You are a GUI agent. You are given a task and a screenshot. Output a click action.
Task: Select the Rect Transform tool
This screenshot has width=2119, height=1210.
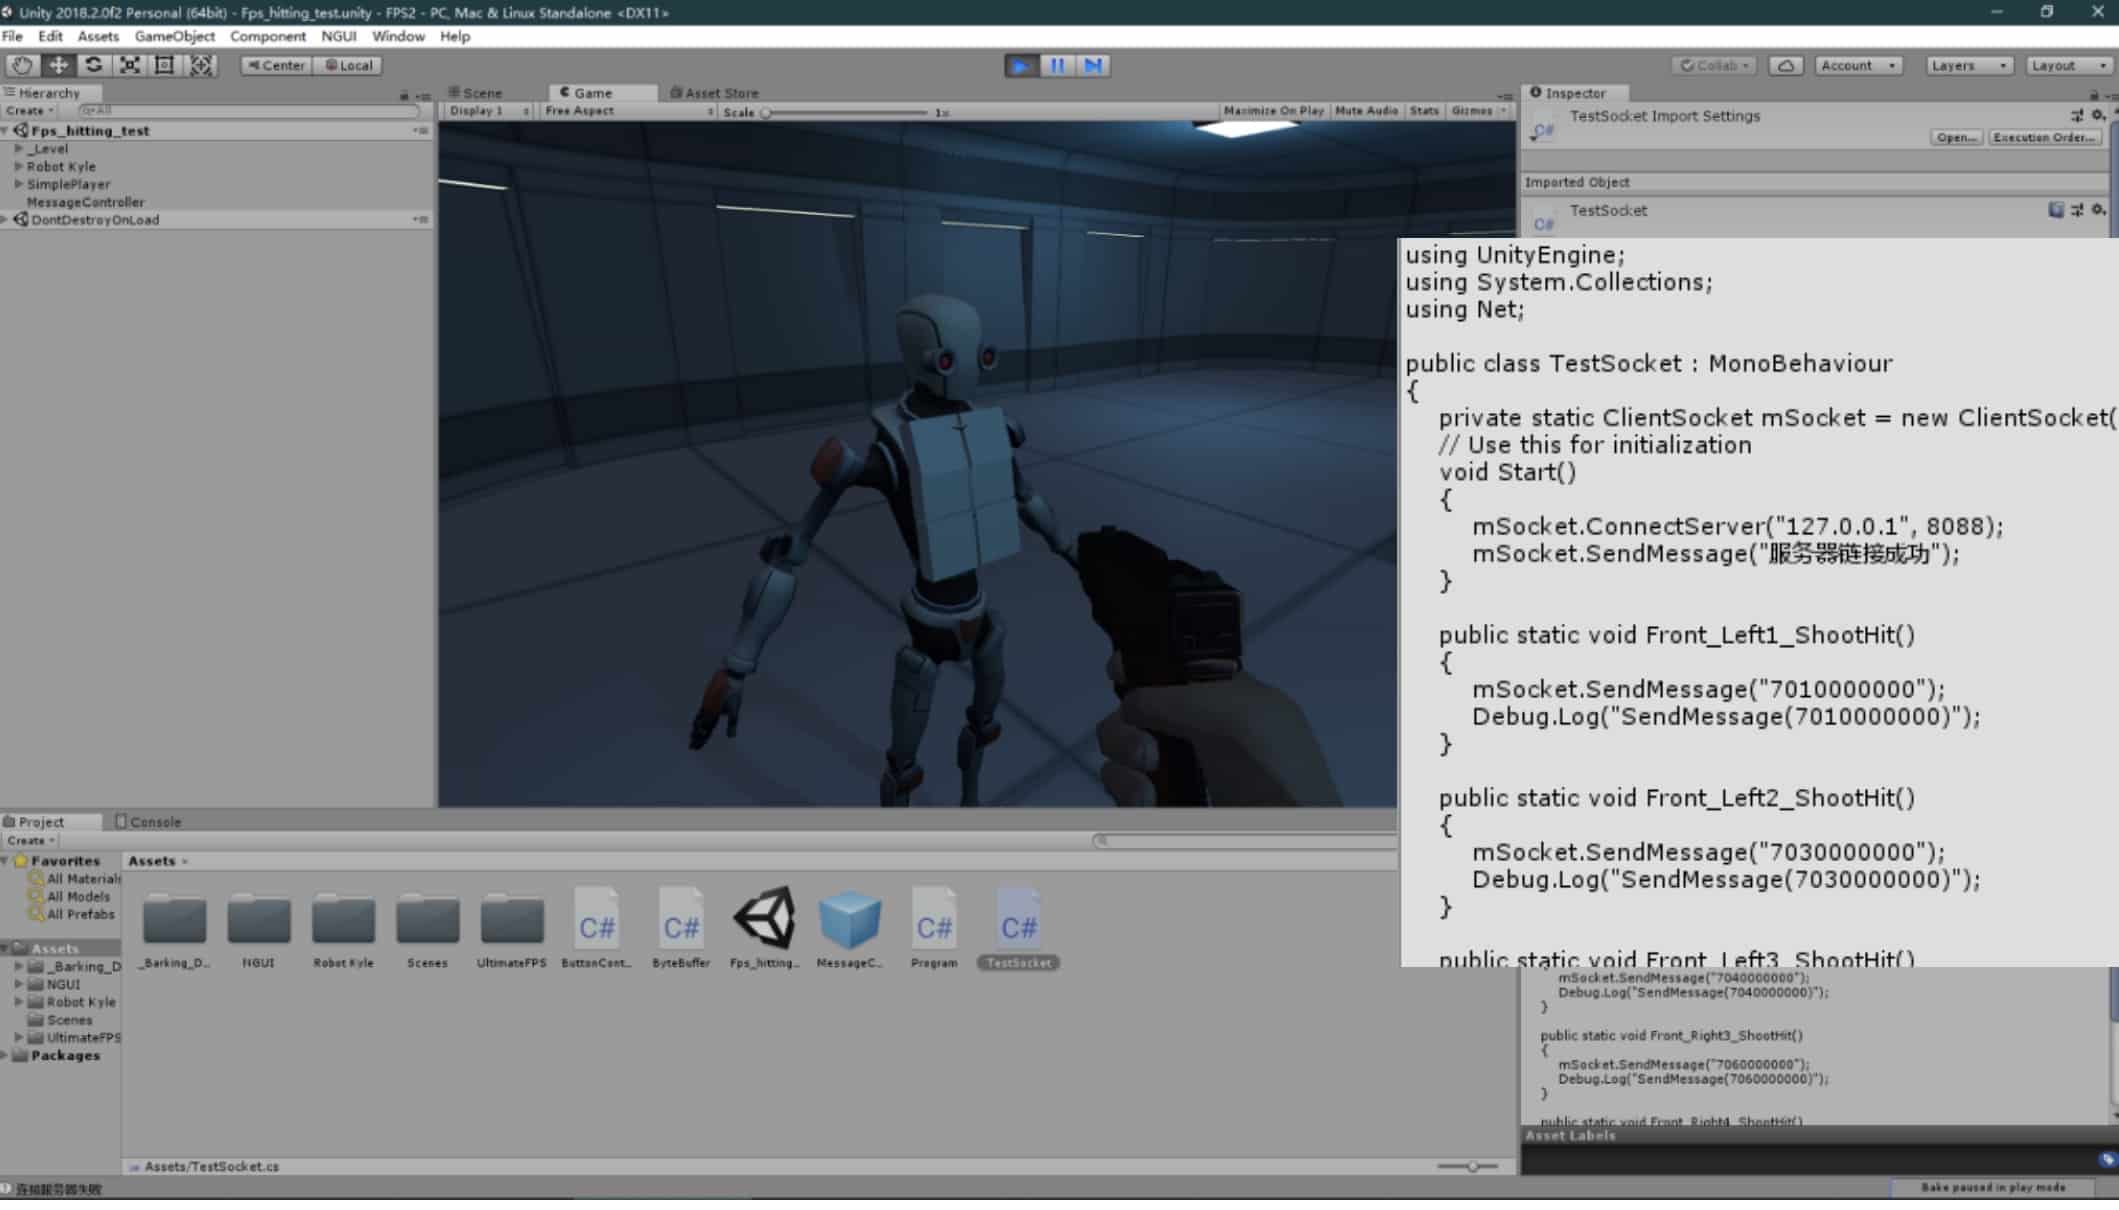[x=165, y=65]
